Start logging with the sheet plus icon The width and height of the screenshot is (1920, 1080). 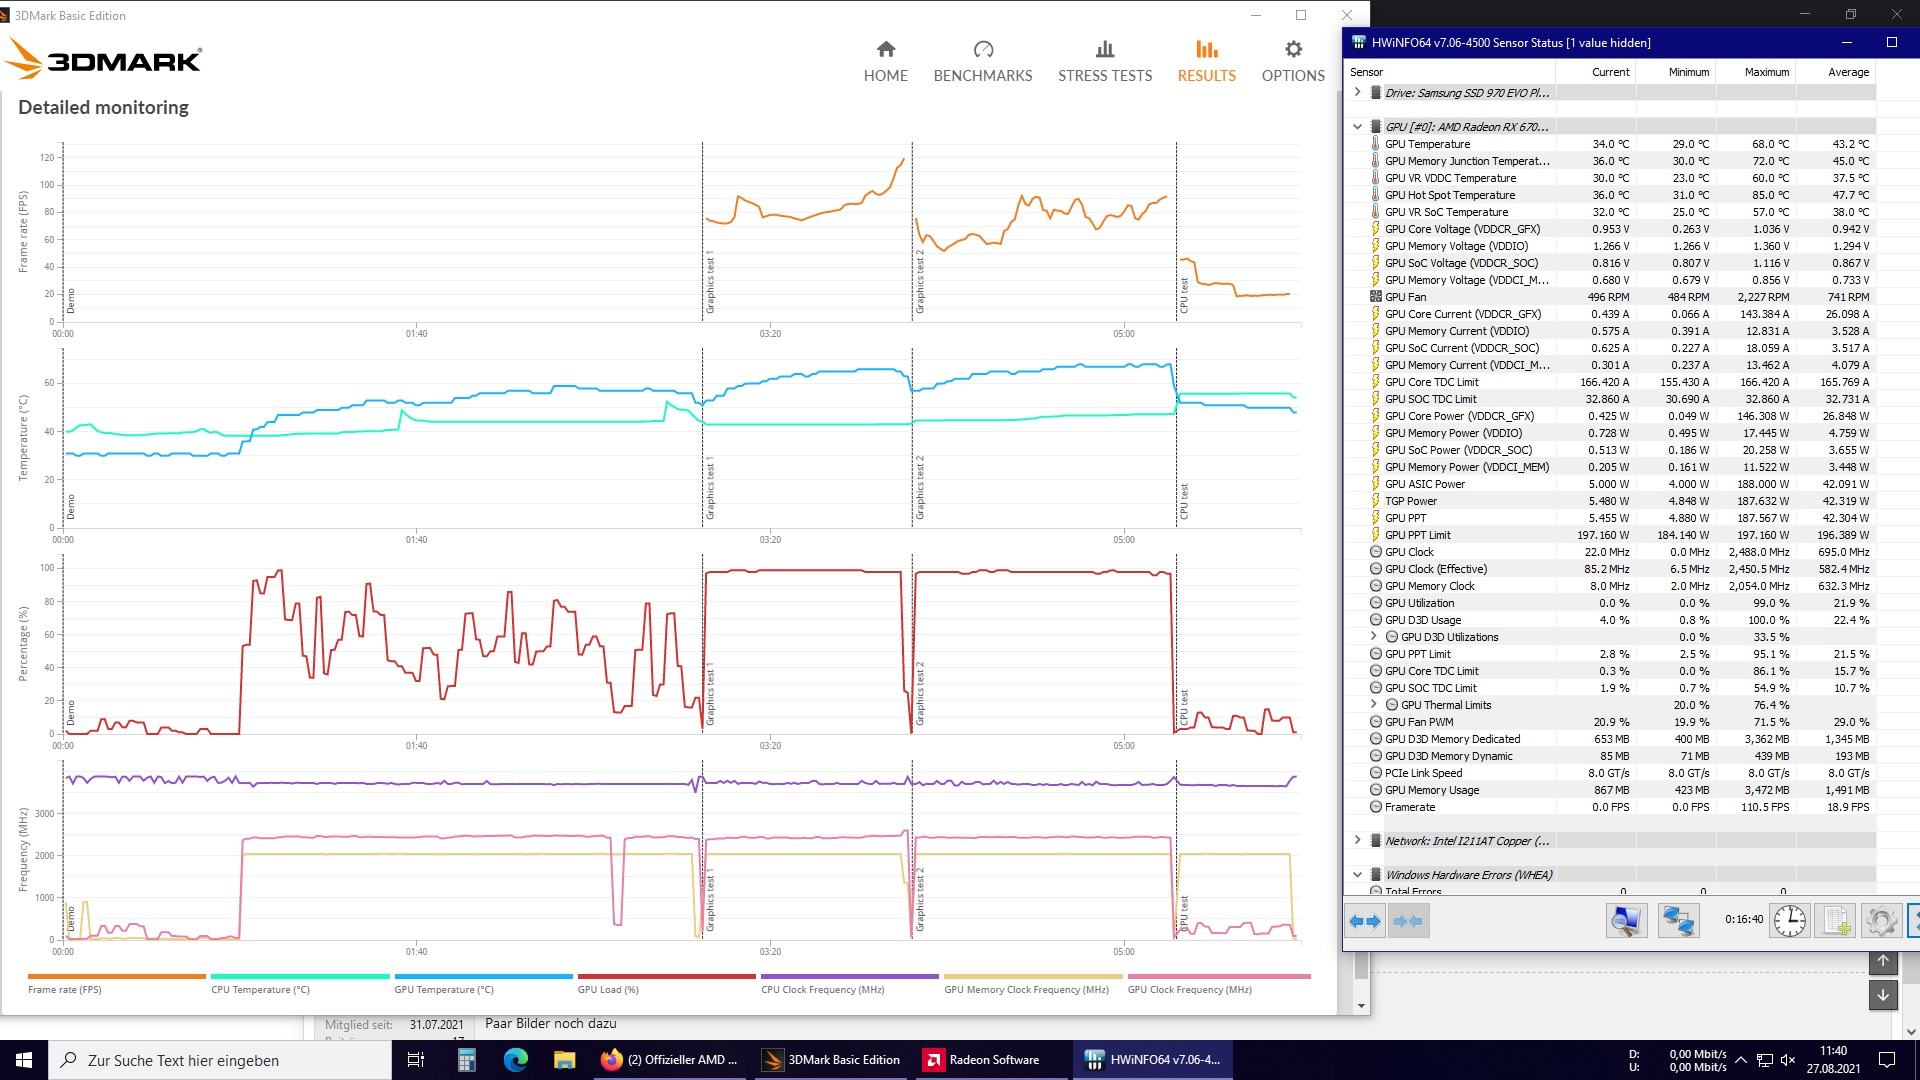pos(1836,920)
